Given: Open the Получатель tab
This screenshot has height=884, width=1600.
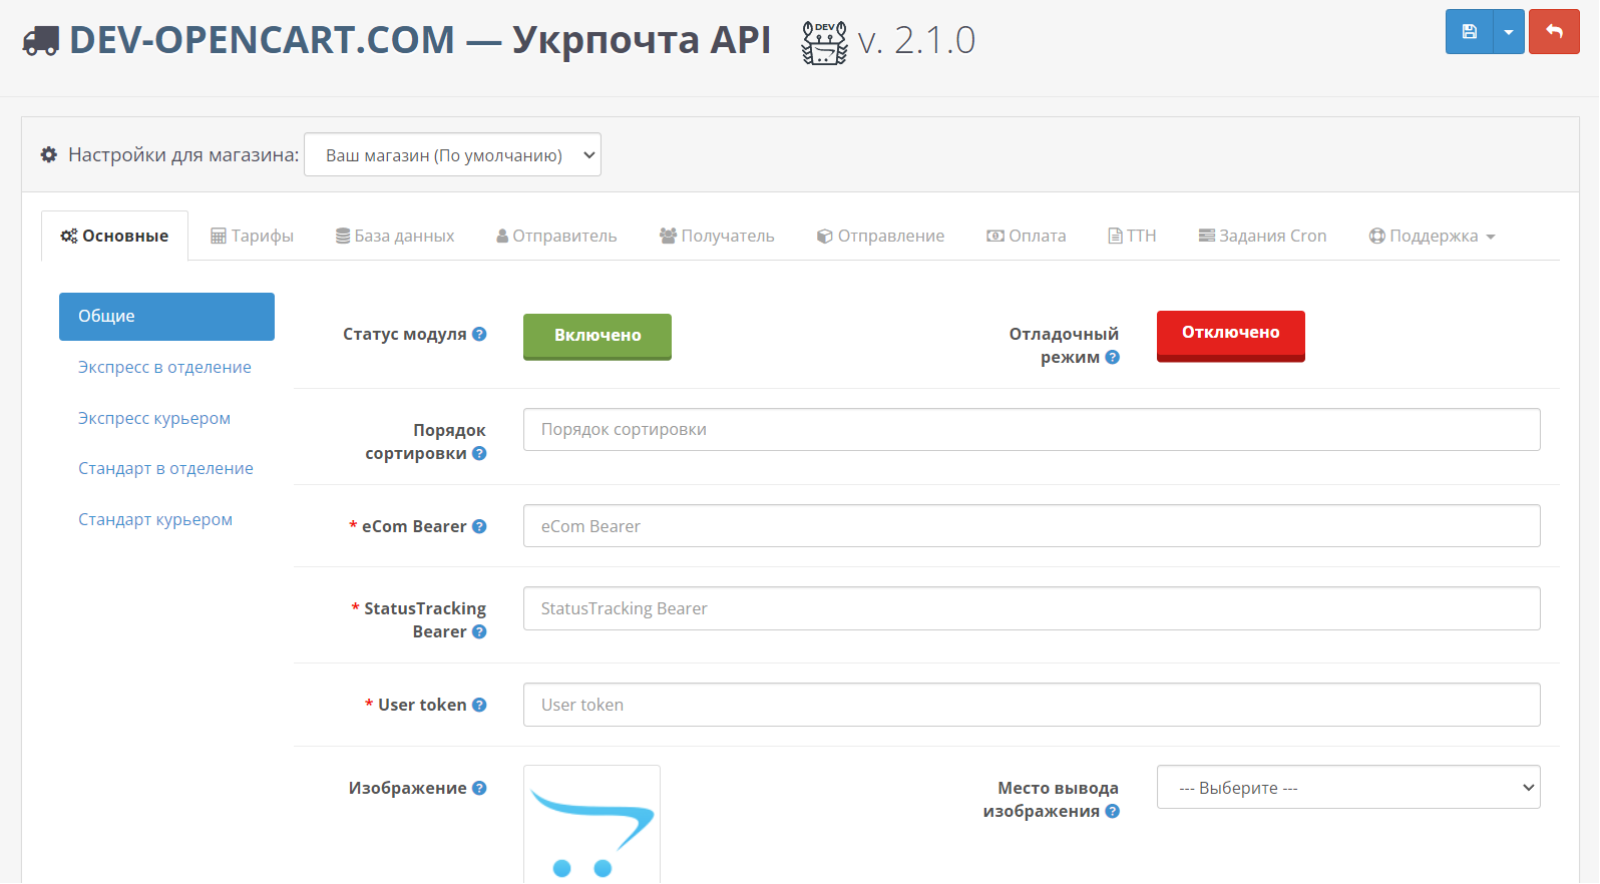Looking at the screenshot, I should [717, 236].
